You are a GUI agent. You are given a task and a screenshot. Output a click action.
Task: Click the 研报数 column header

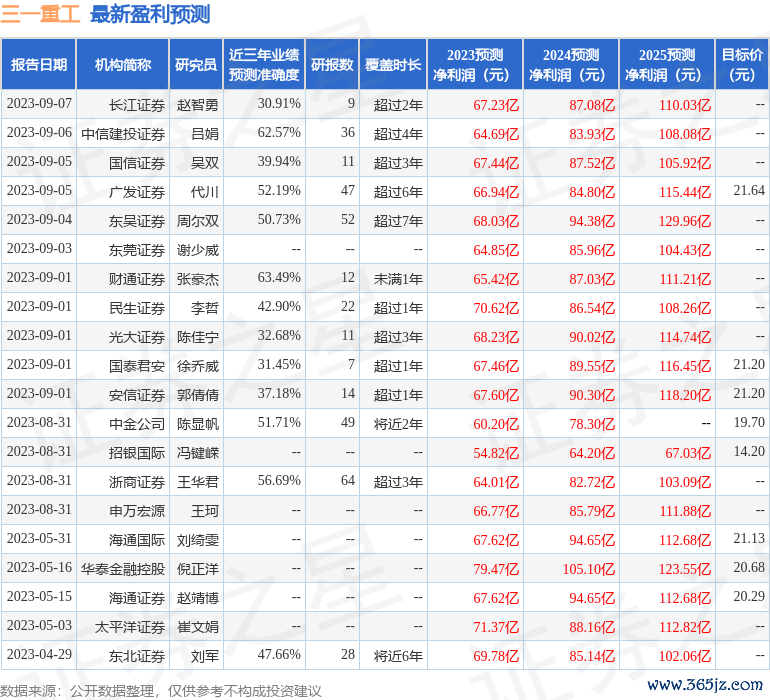coord(332,64)
